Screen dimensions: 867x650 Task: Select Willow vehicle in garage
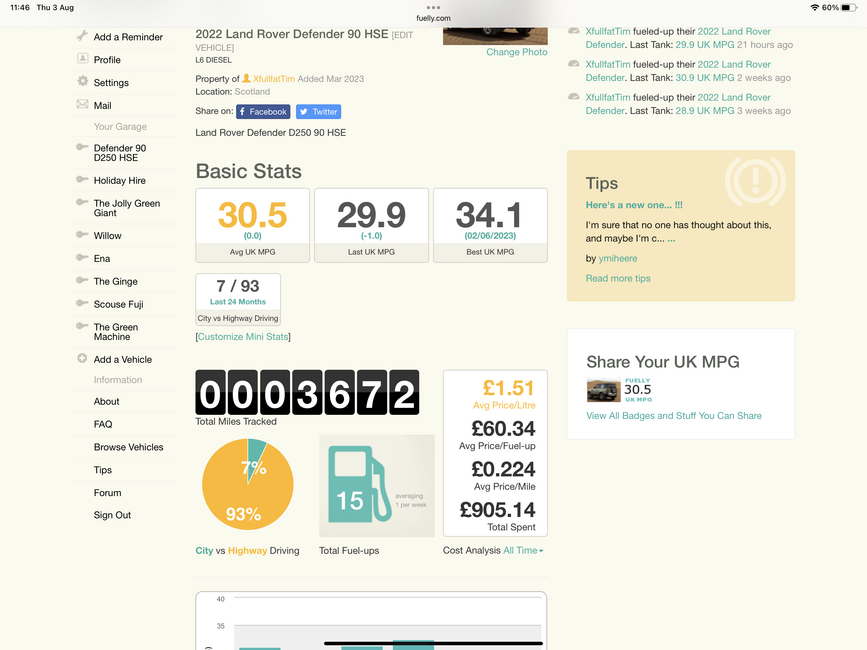tap(107, 235)
